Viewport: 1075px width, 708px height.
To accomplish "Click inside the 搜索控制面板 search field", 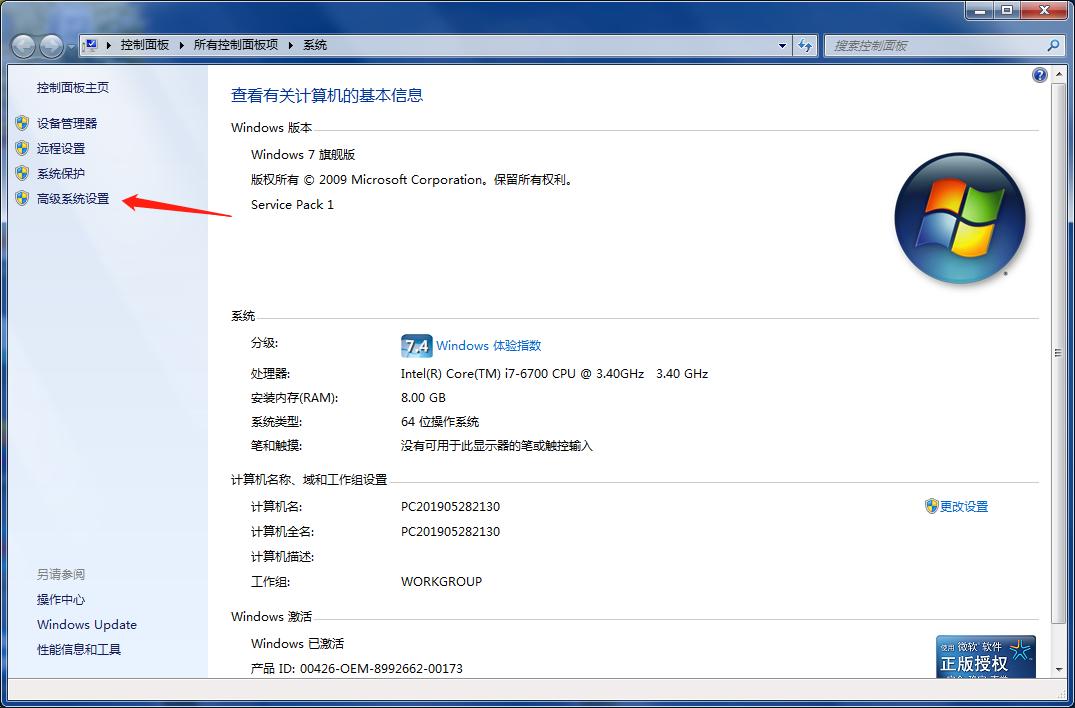I will click(930, 45).
